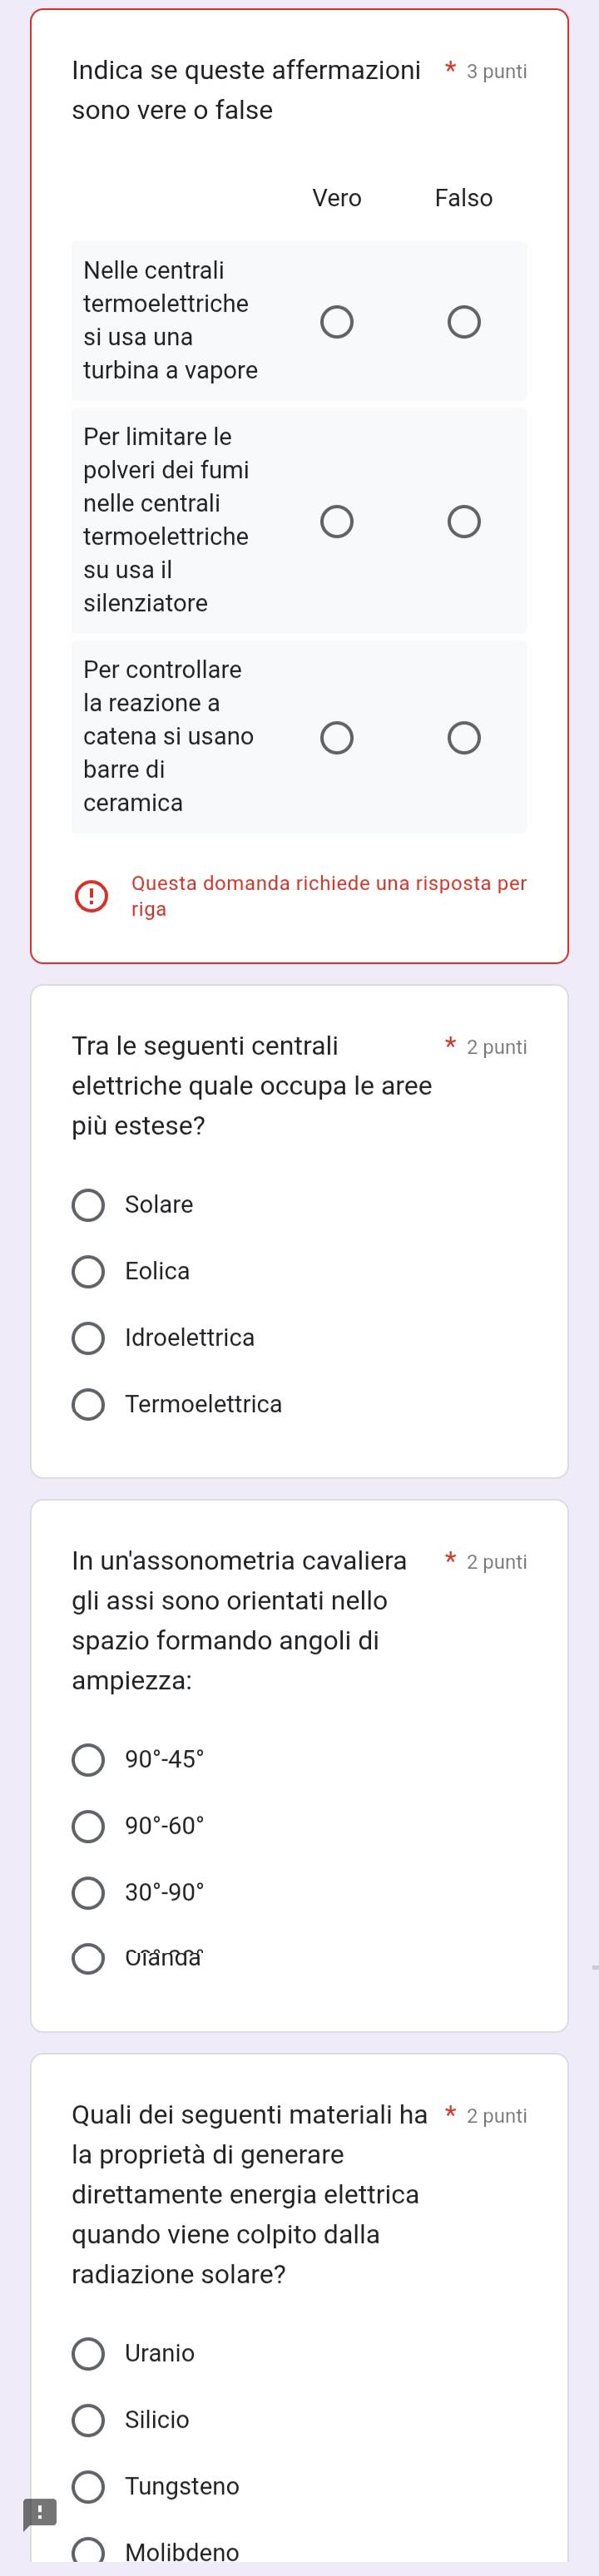Choose Falso for barre di ceramica row

tap(463, 739)
